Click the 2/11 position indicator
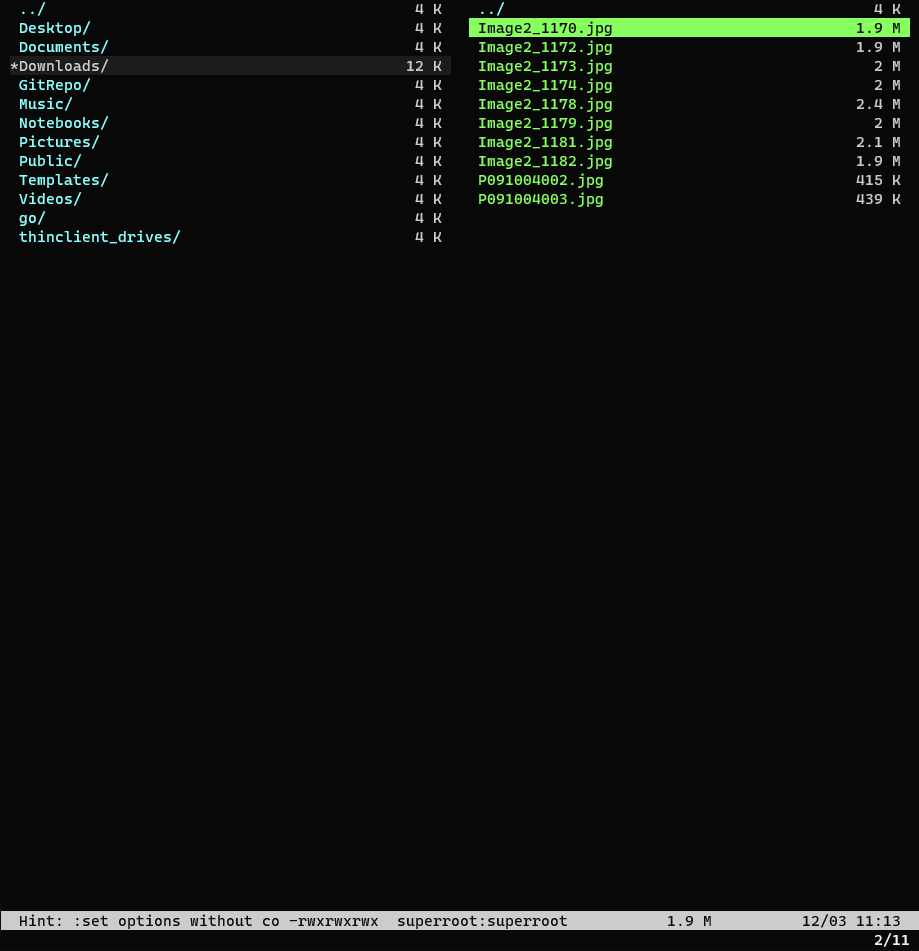This screenshot has width=919, height=951. pos(892,940)
